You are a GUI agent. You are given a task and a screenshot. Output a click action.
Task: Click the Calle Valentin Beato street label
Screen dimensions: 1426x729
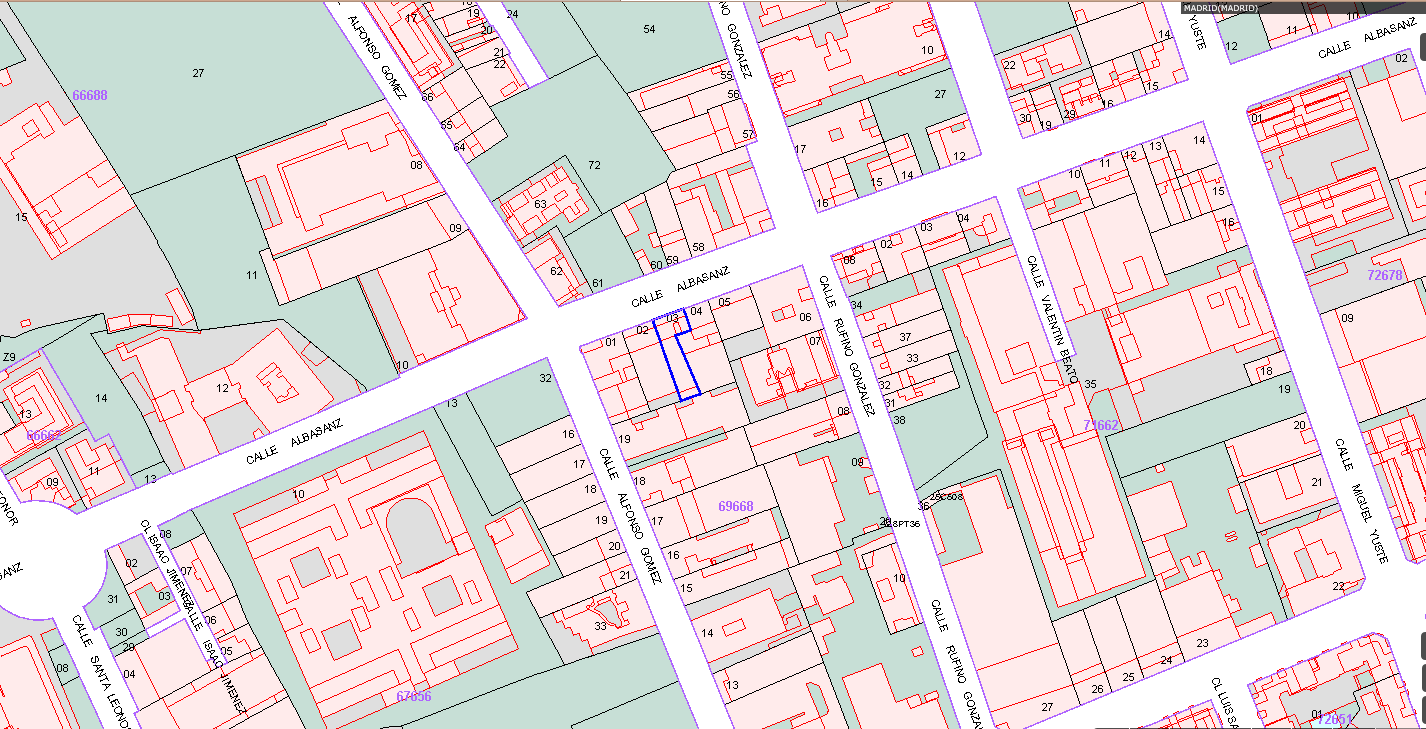(1053, 320)
